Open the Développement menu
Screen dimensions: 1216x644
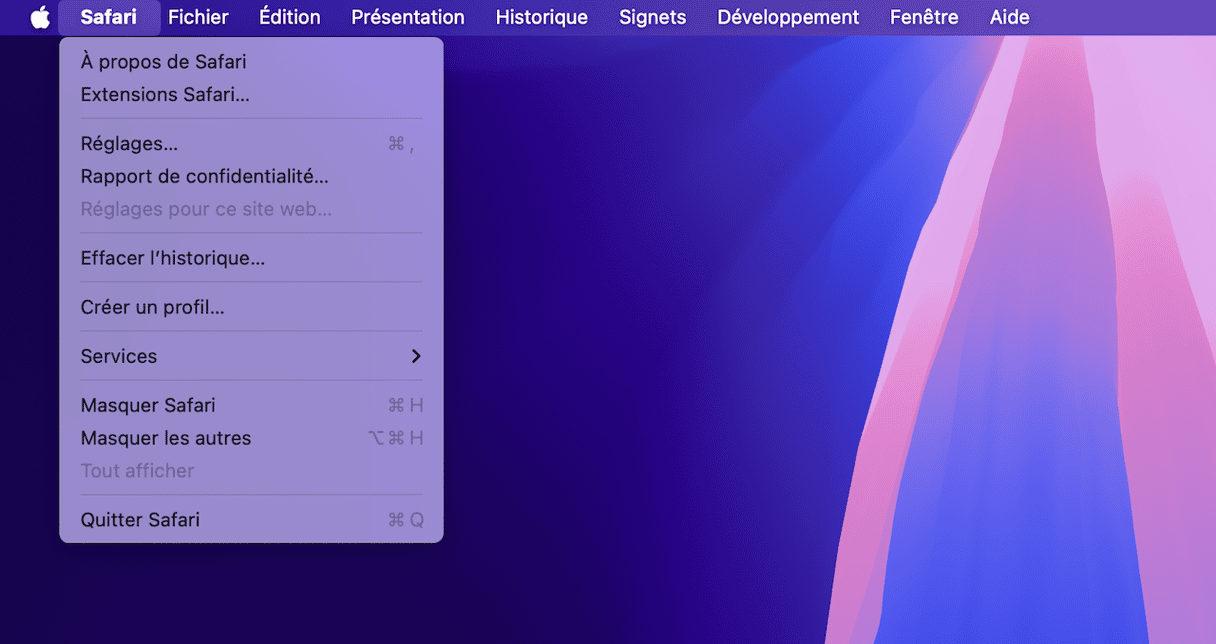788,17
